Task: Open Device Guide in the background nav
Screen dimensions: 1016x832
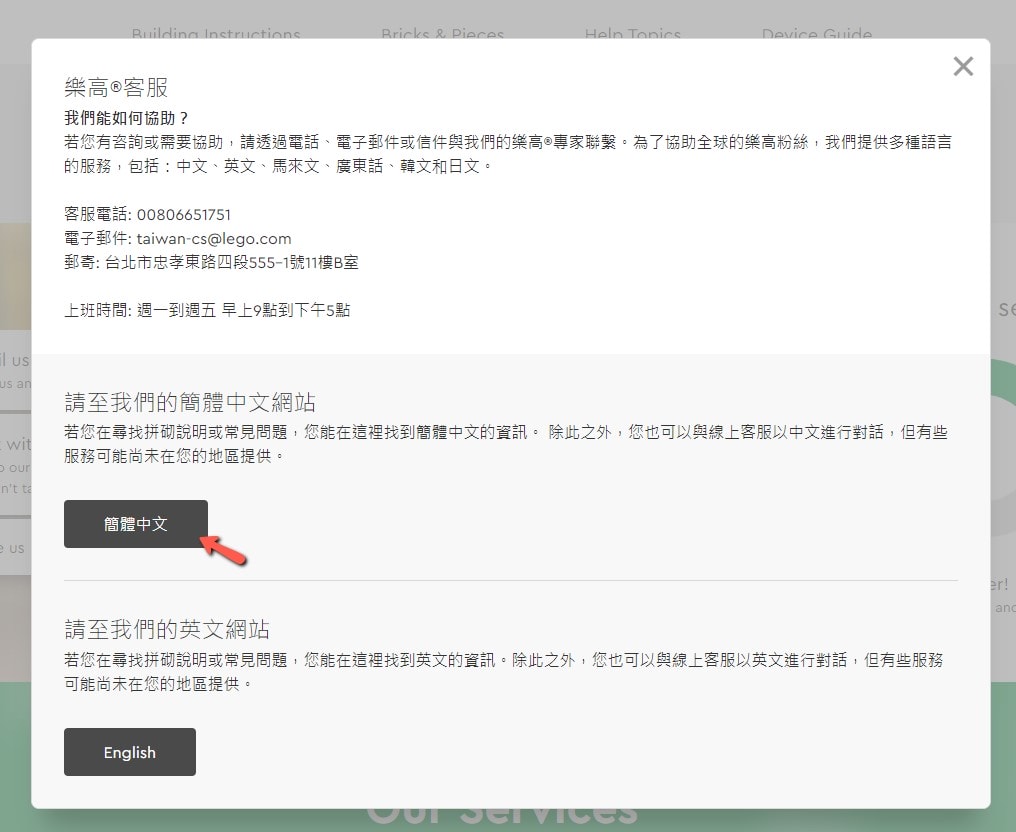Action: point(816,33)
